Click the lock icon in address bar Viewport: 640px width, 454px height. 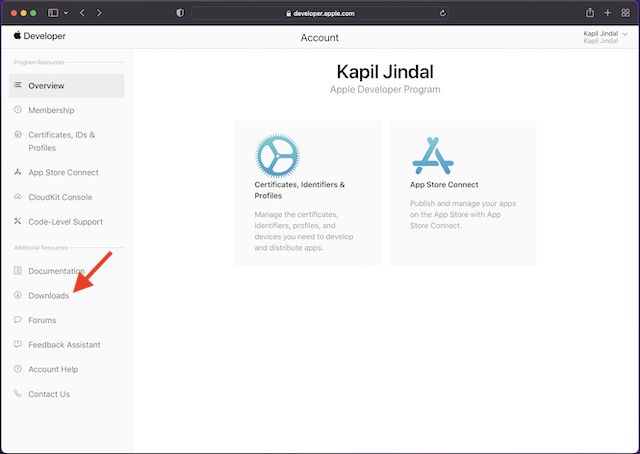tap(289, 13)
